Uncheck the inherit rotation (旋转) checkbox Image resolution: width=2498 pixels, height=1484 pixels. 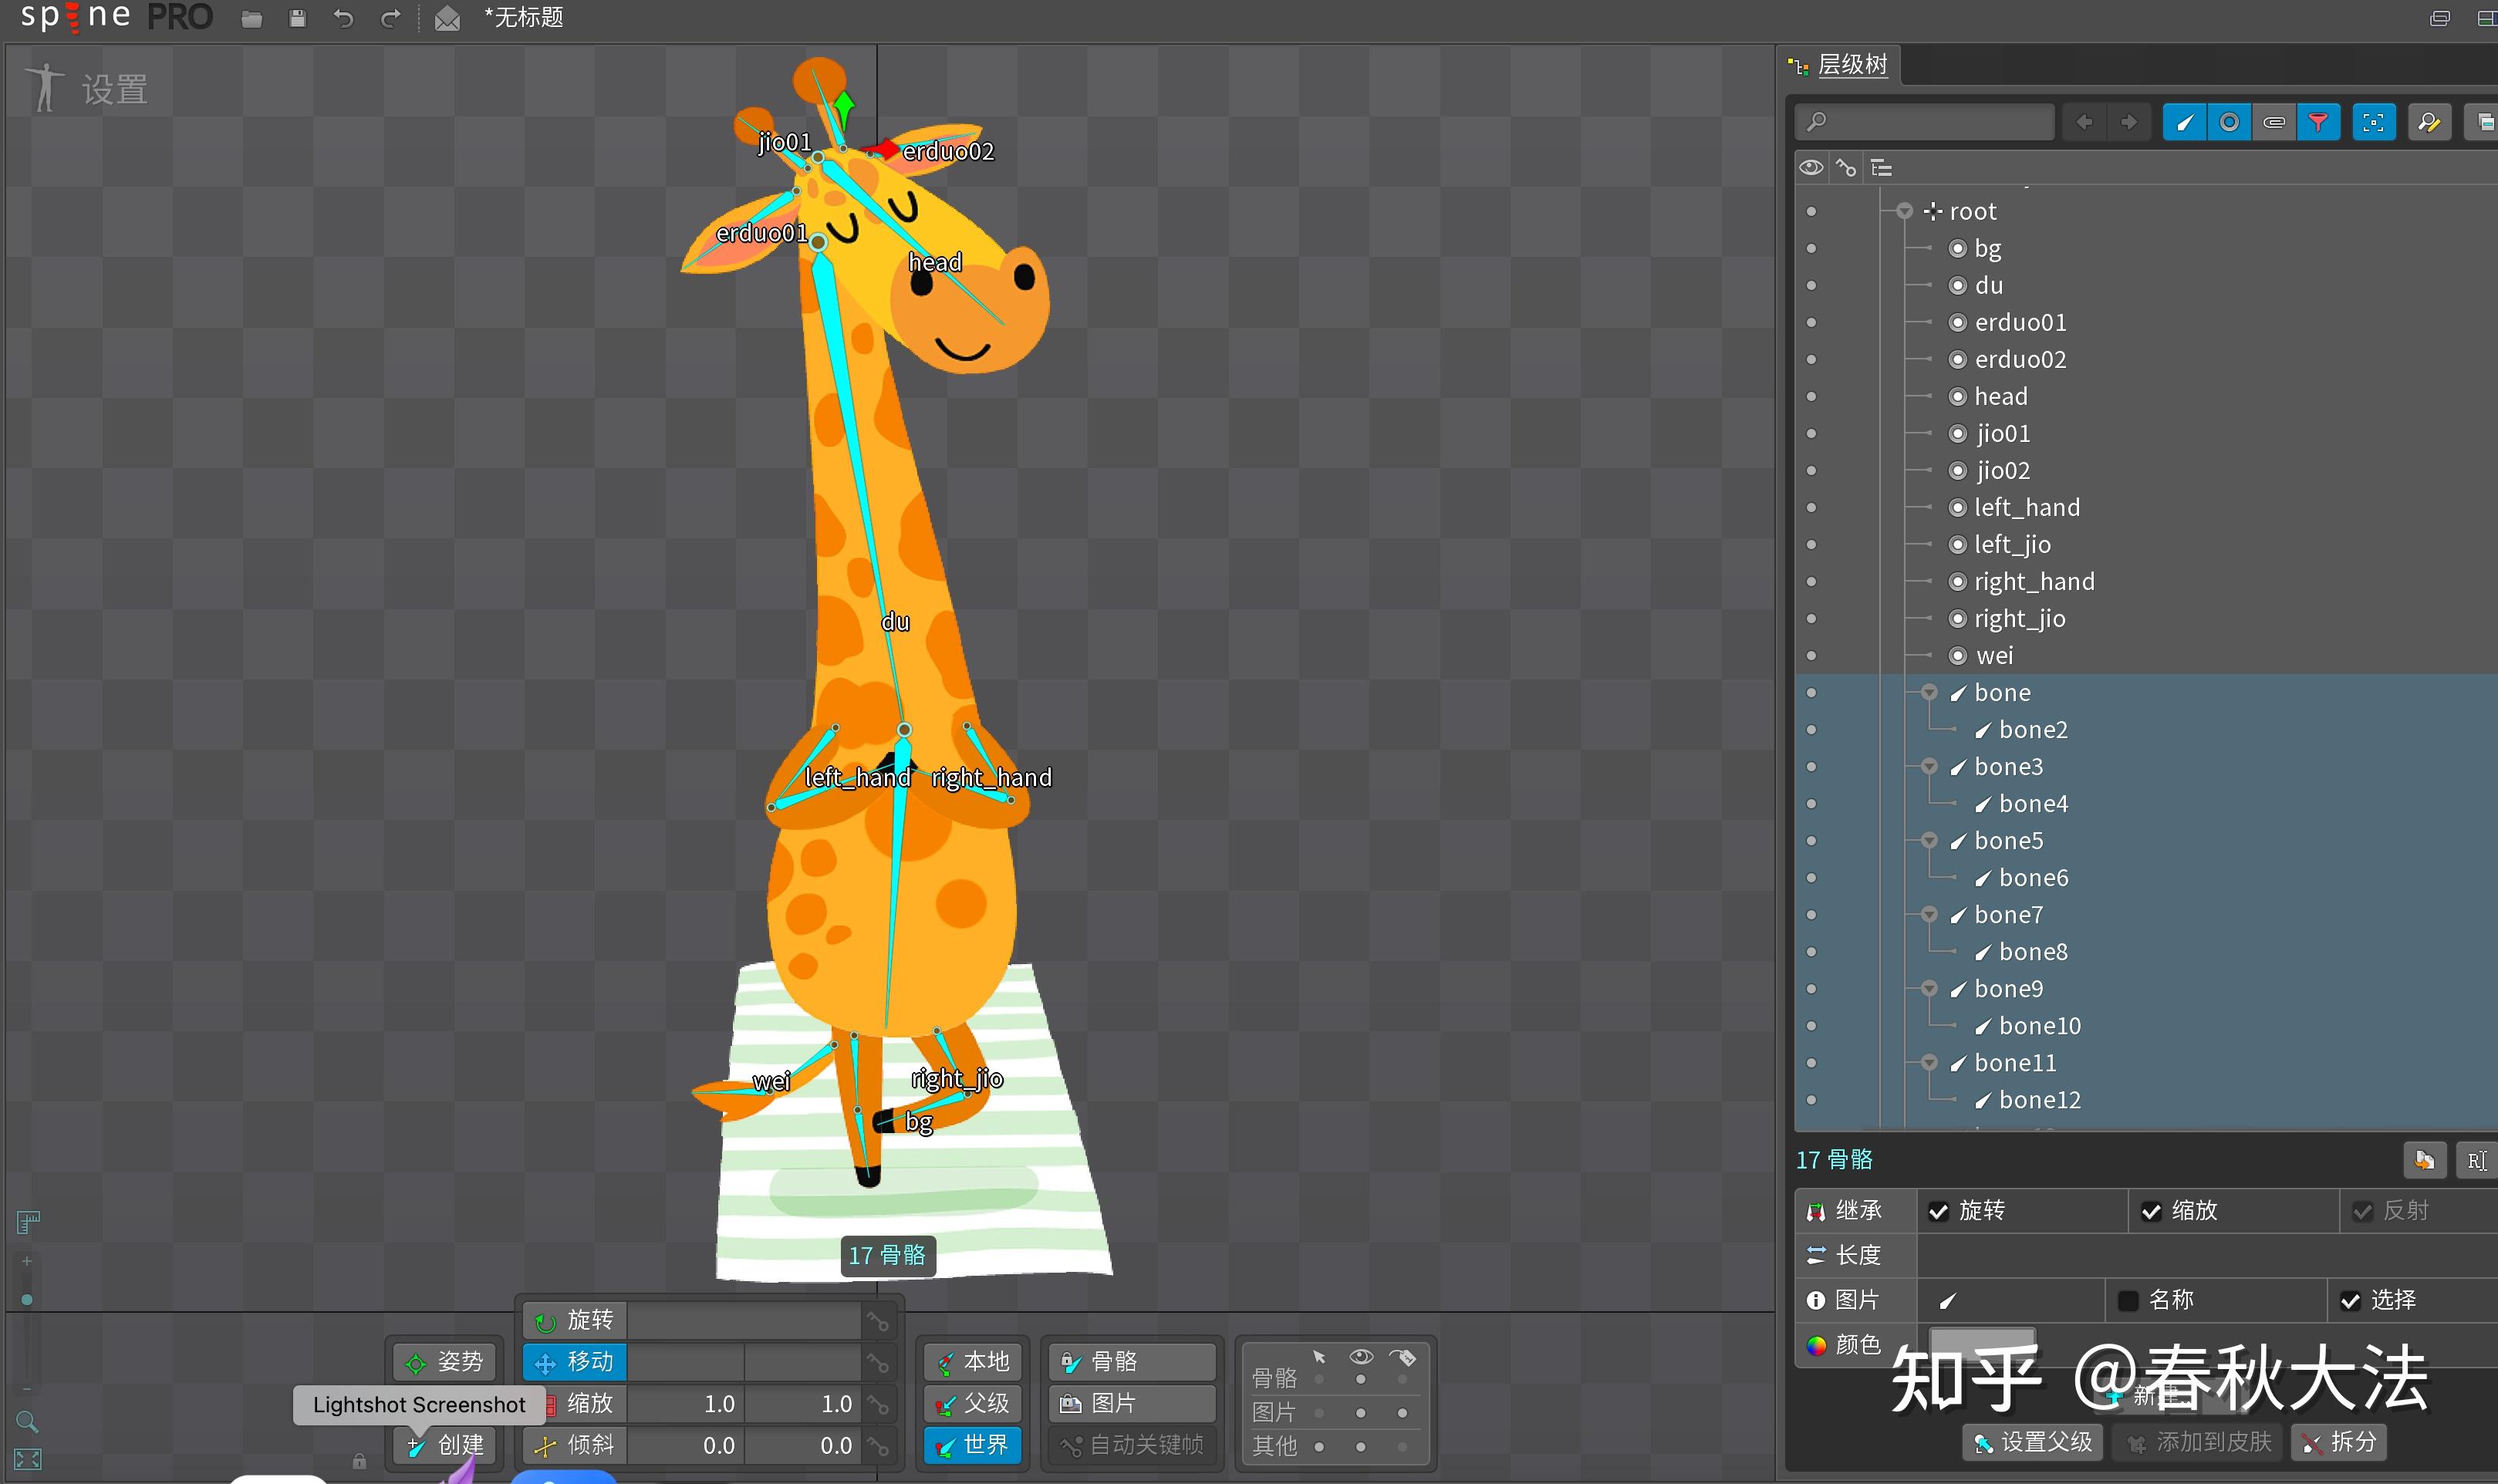[1939, 1211]
